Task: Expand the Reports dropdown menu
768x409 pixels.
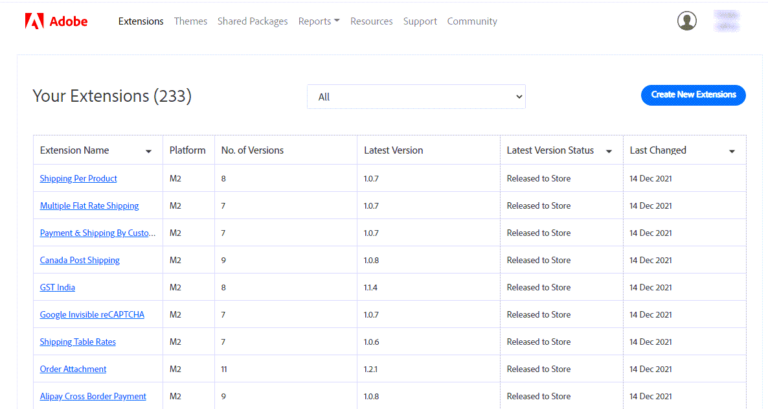Action: (319, 21)
